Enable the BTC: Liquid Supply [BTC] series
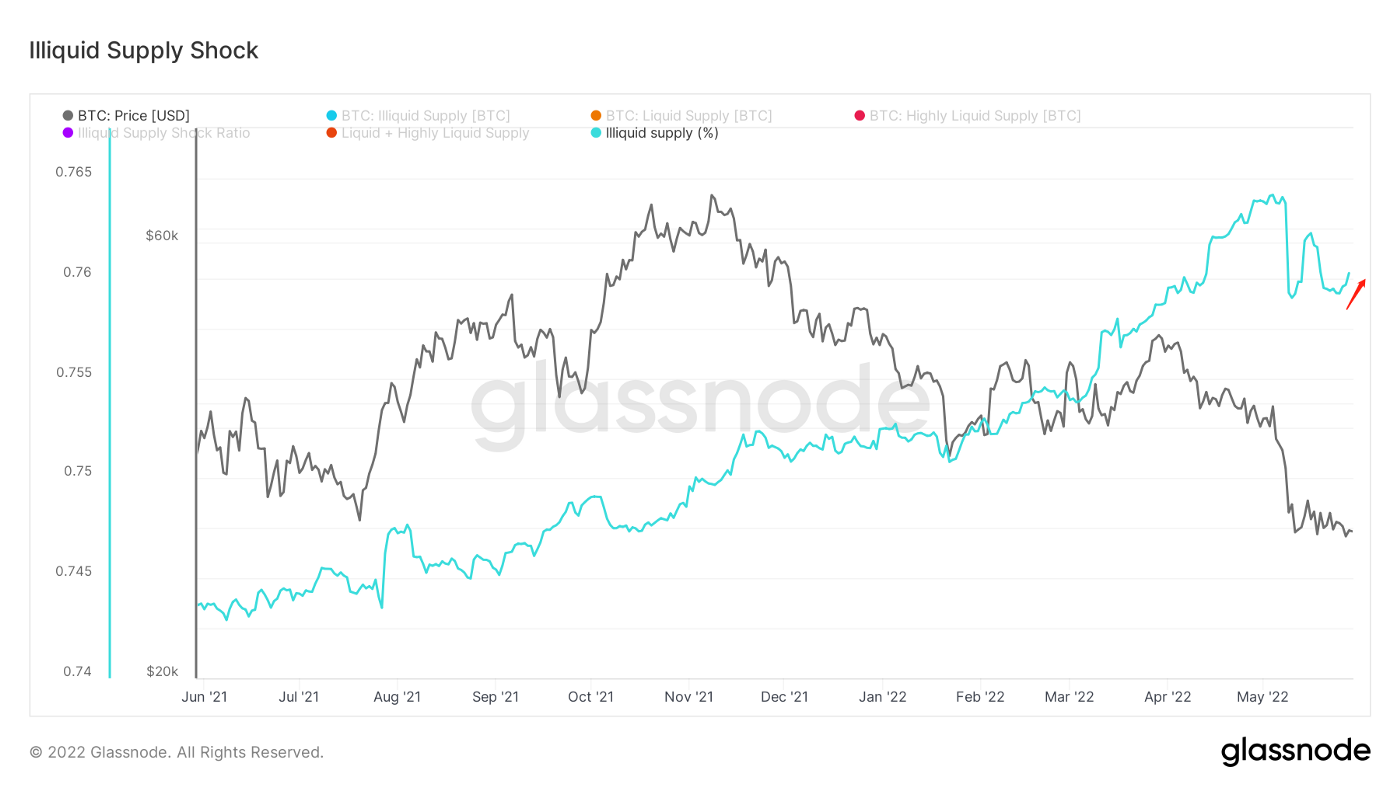The height and width of the screenshot is (787, 1400). click(x=688, y=116)
